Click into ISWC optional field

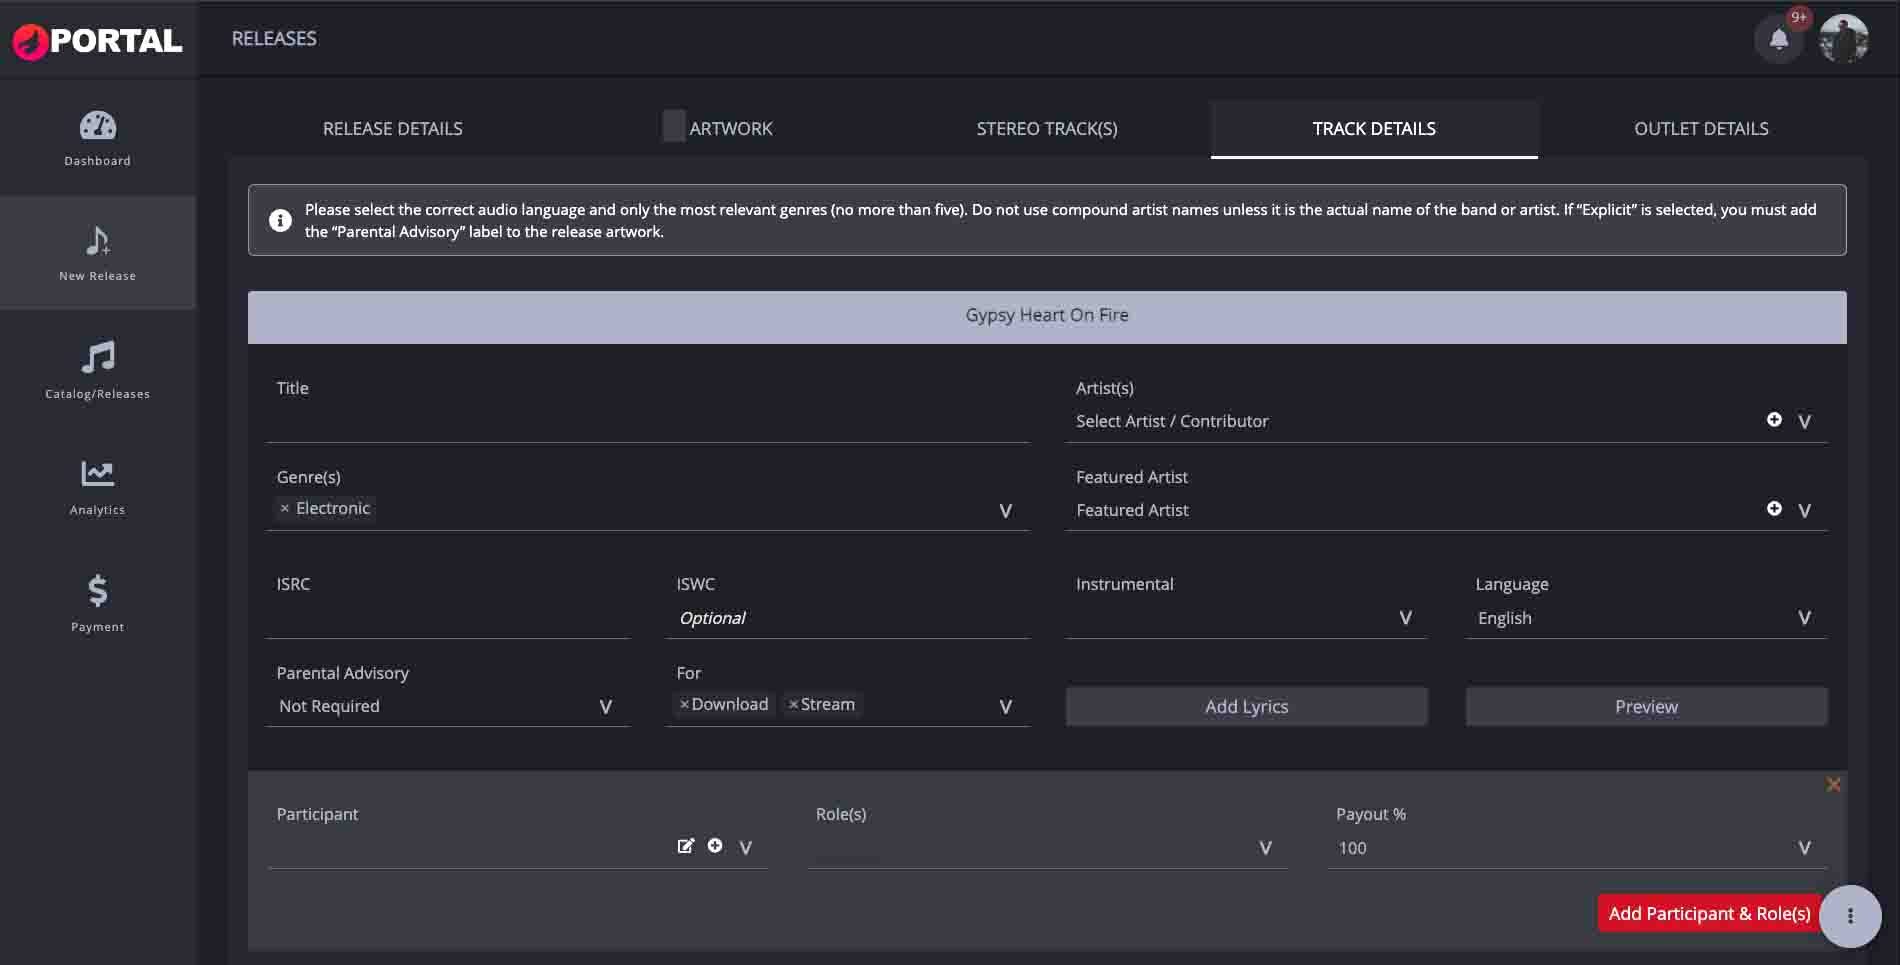point(848,618)
